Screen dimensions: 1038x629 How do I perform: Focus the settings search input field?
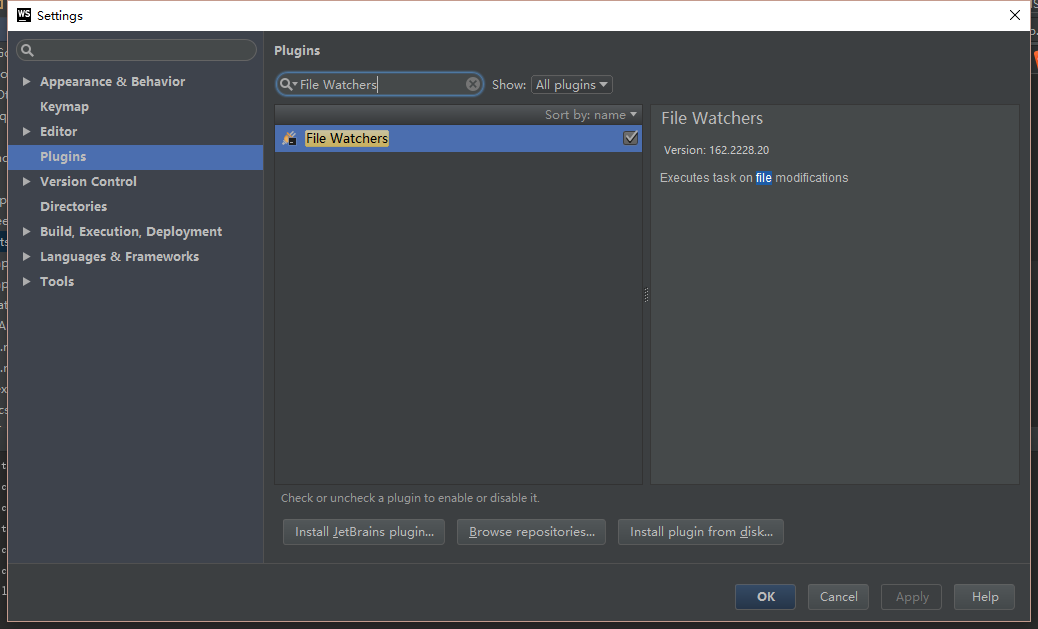[x=136, y=50]
